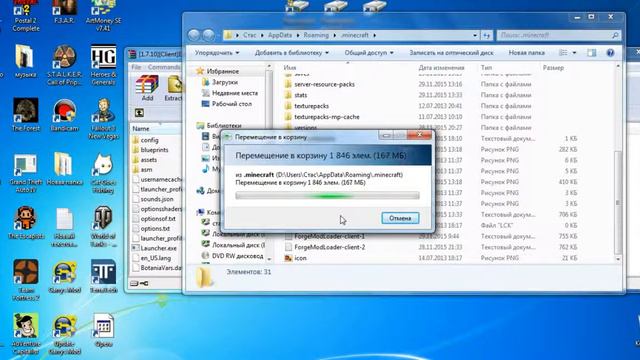Open the Fallout 3 New Vegas shortcut
Screen dimensions: 640x360
point(103,119)
